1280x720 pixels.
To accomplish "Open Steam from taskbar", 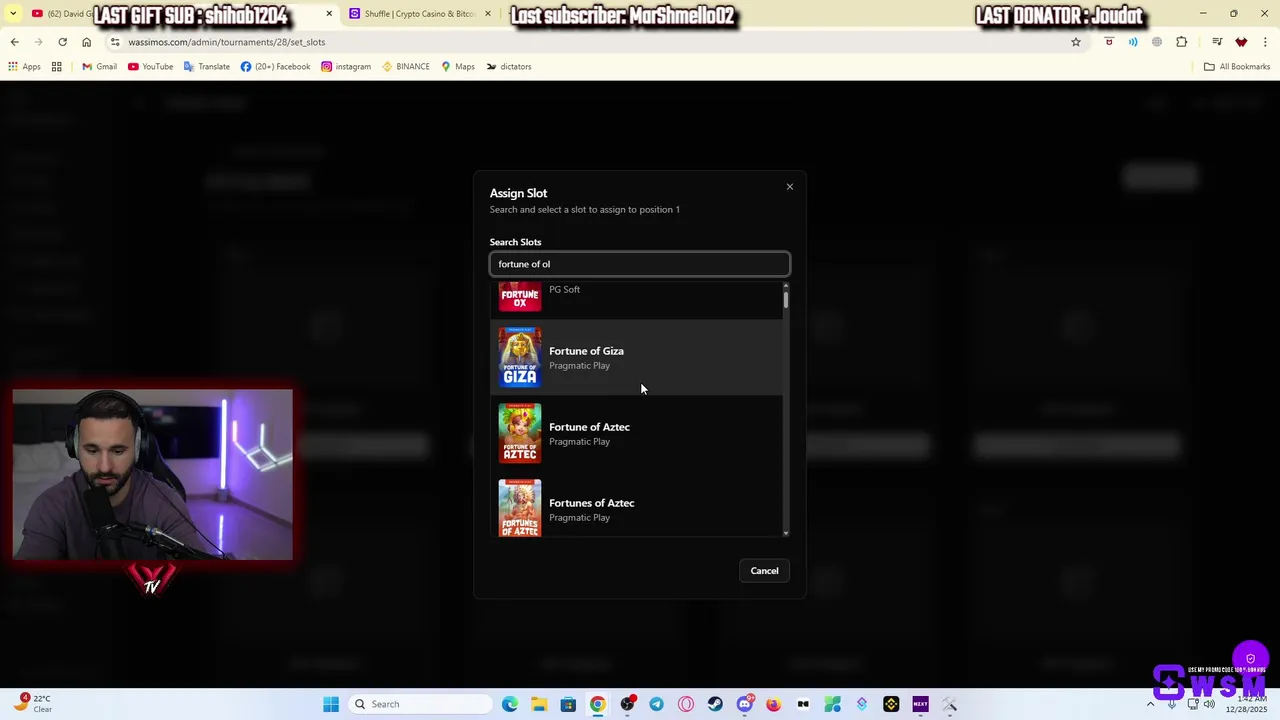I will click(715, 704).
